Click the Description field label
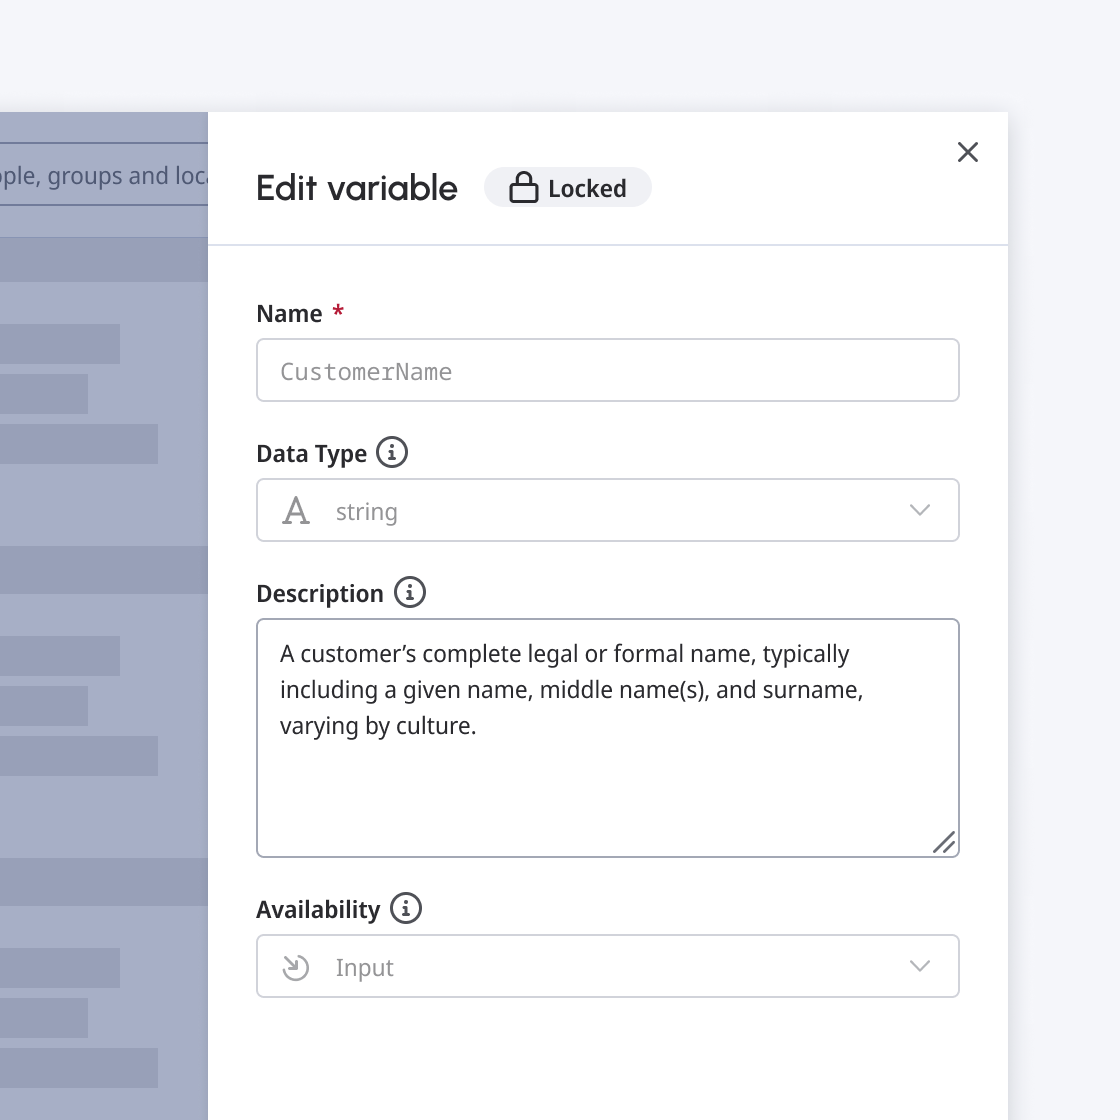Screen dimensions: 1120x1120 click(x=320, y=594)
